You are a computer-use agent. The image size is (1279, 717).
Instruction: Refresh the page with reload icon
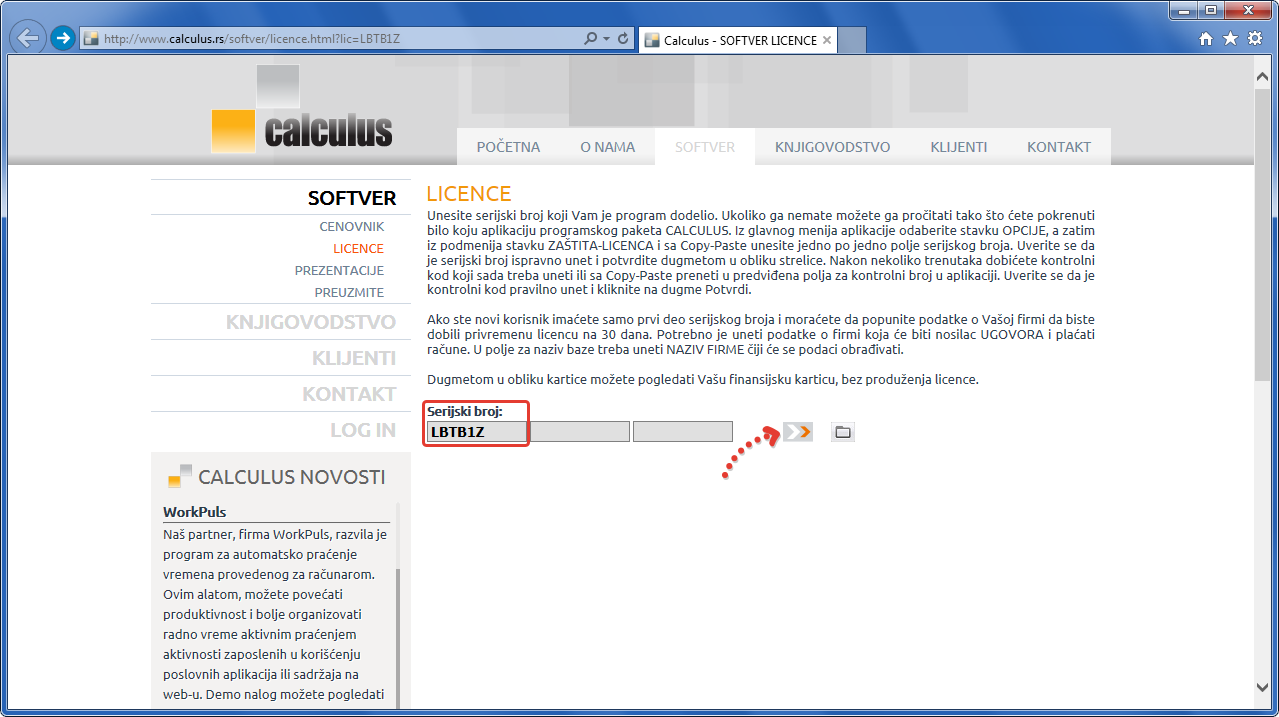623,39
